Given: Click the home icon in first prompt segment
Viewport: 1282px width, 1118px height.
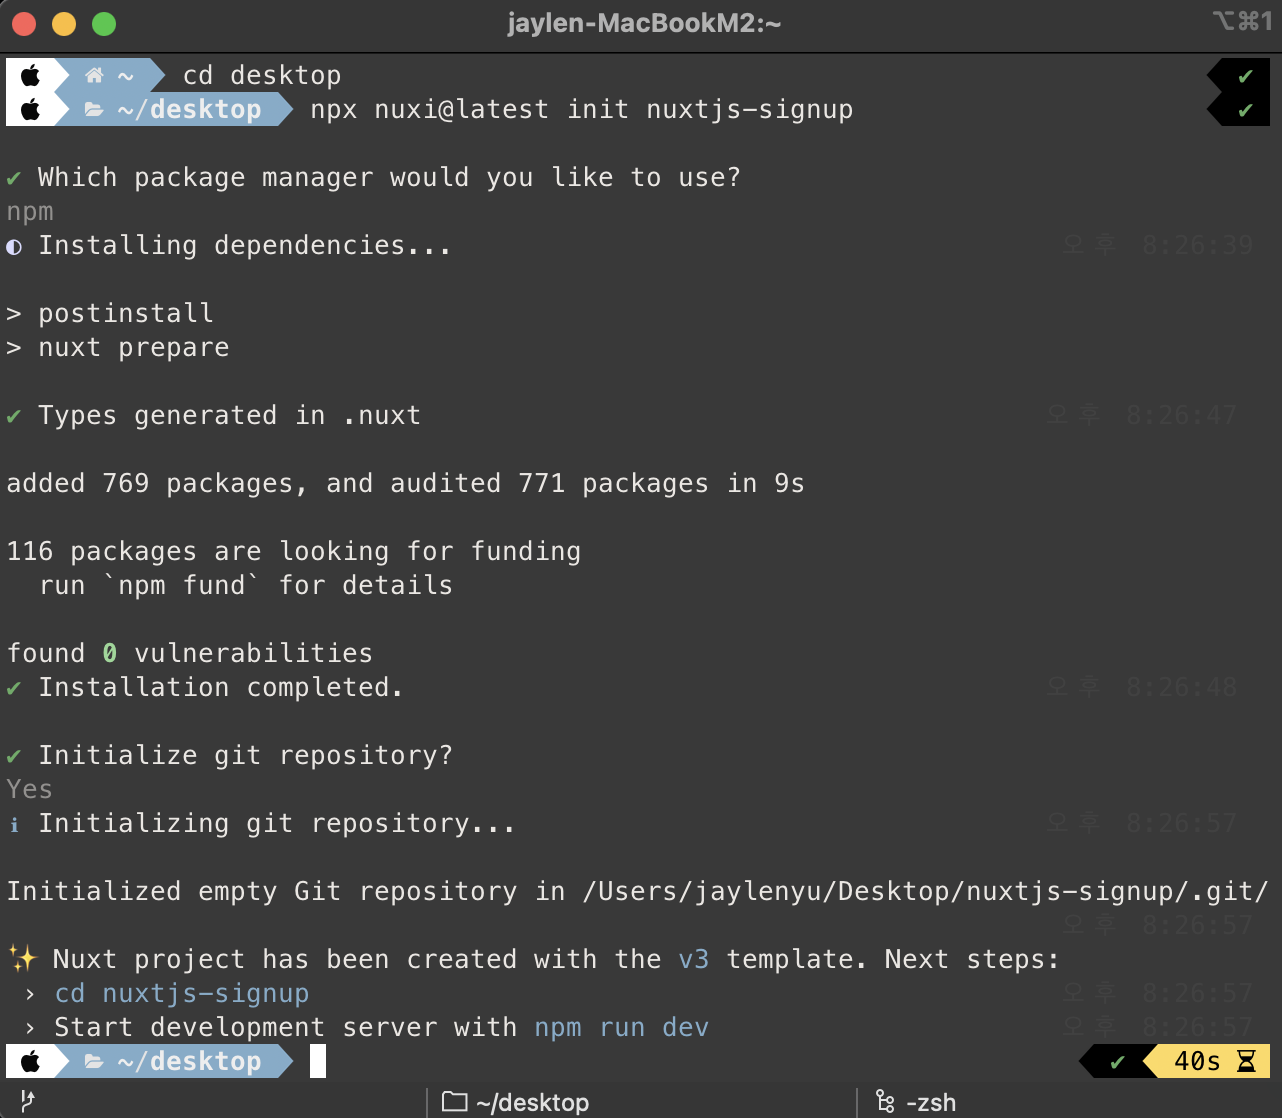Looking at the screenshot, I should click(95, 76).
